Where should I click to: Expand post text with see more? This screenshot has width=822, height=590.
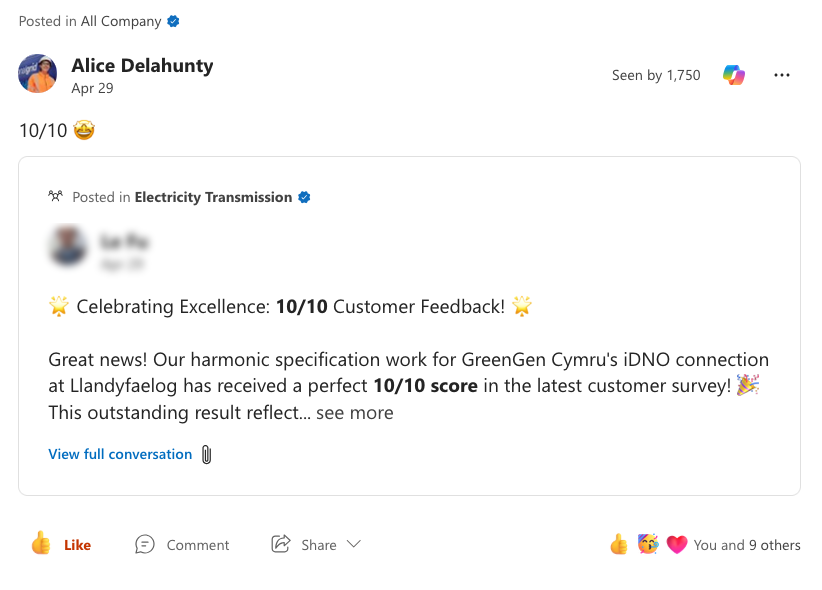point(354,413)
